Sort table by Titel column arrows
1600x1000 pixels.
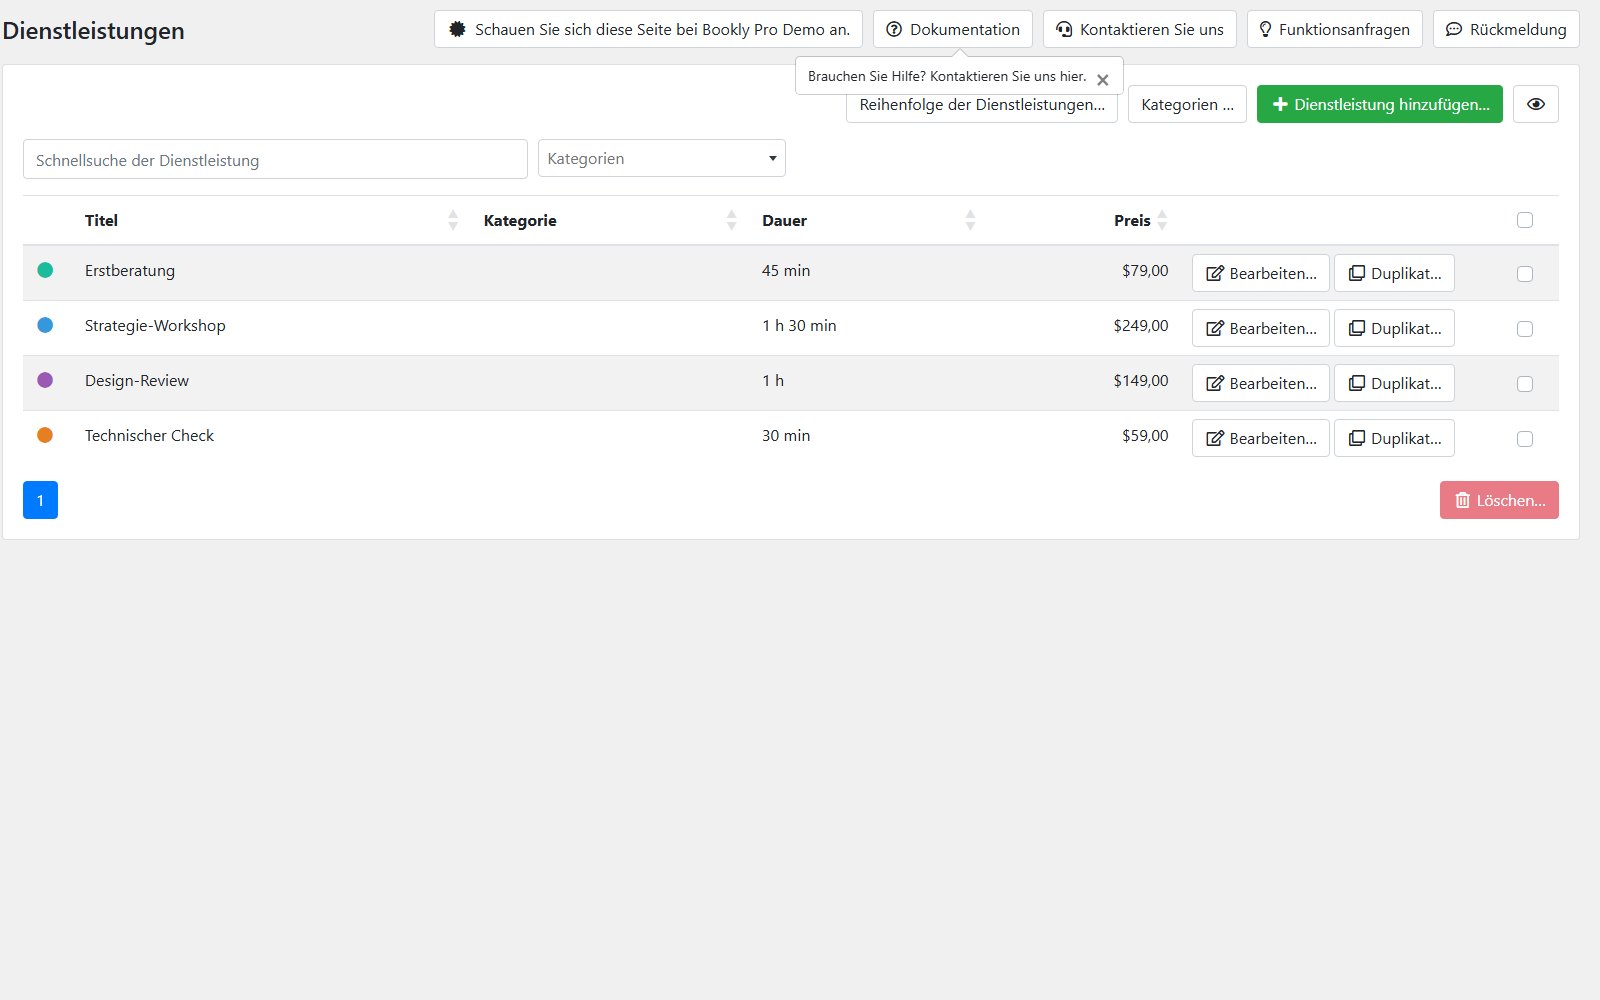[453, 220]
